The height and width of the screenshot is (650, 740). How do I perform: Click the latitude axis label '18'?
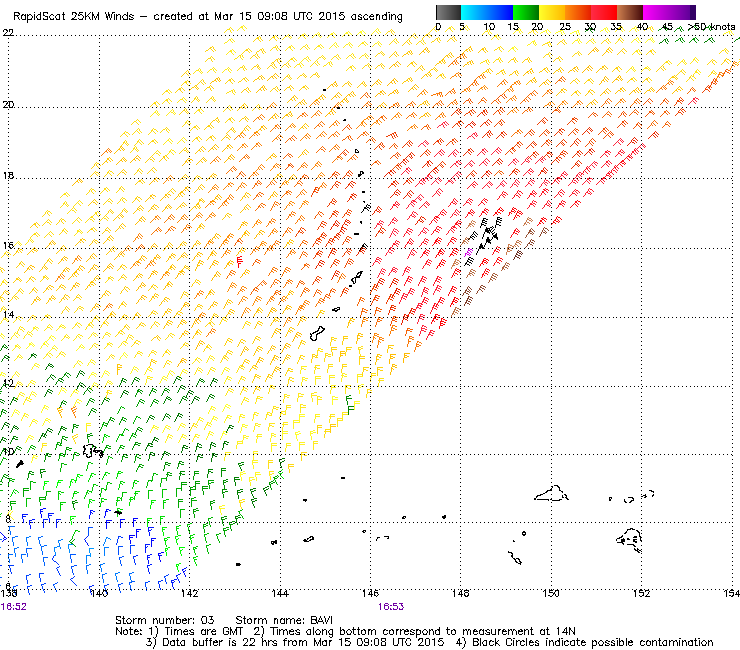click(8, 176)
